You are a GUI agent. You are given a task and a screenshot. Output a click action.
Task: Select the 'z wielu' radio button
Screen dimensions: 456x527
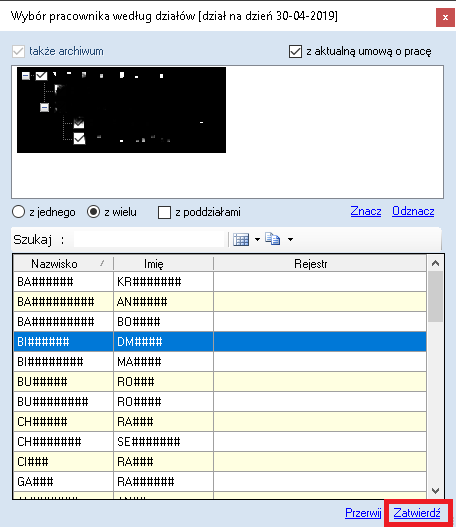93,212
